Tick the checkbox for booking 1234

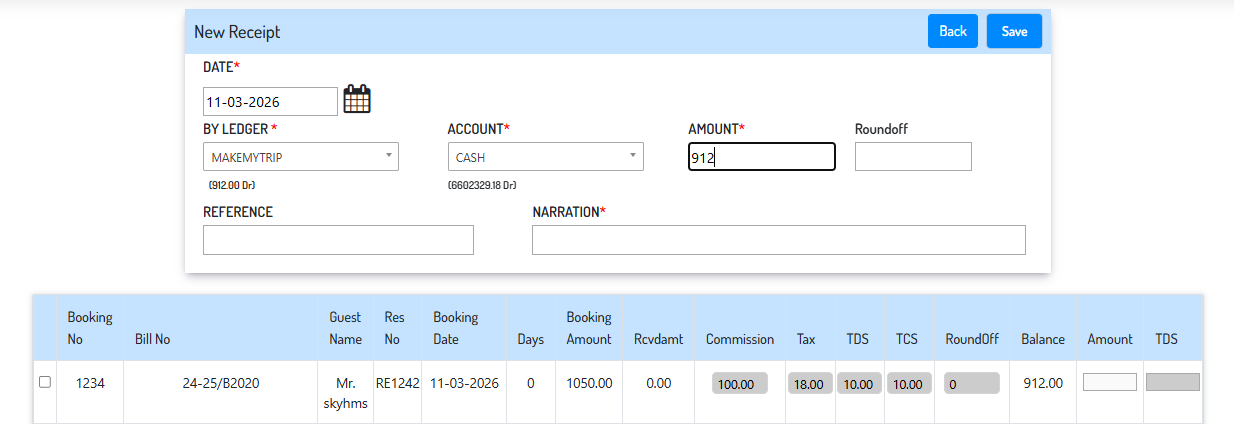(44, 382)
